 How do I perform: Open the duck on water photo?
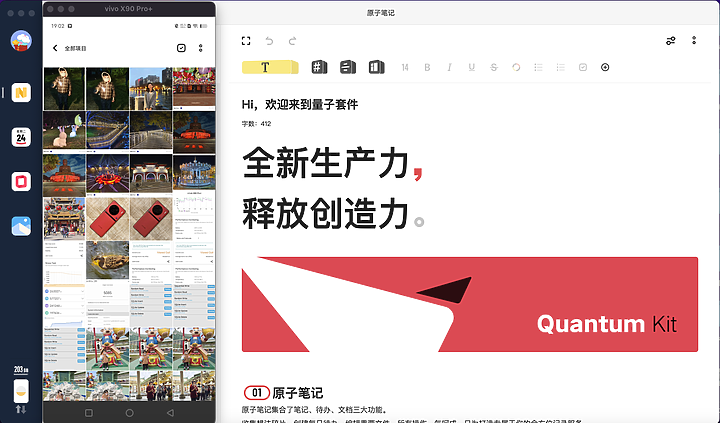point(107,261)
